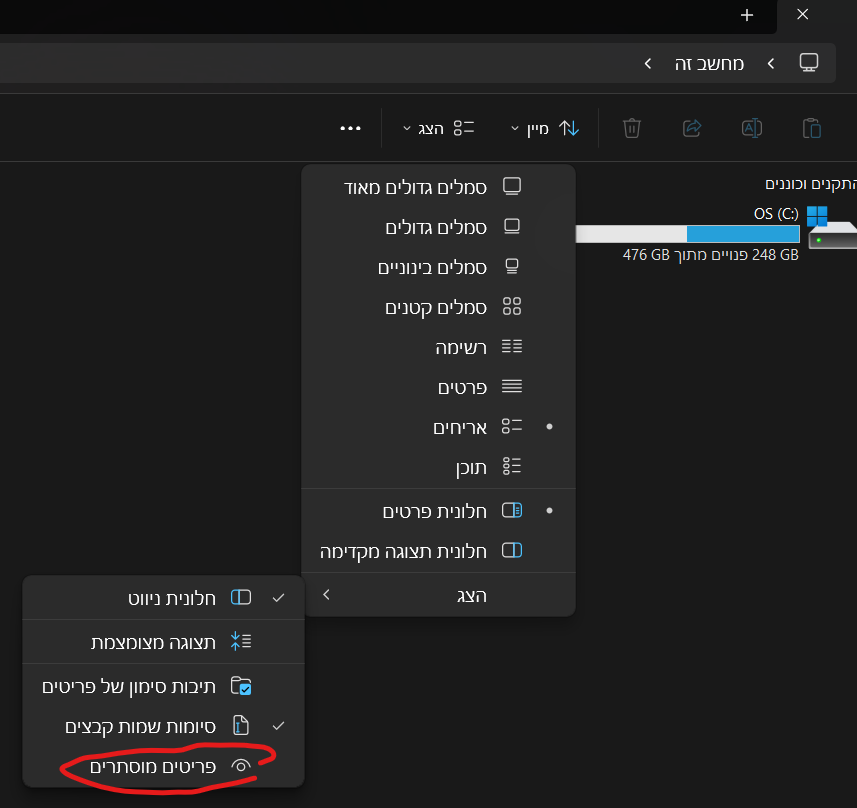Open the ellipsis 'See more' toolbar icon
The width and height of the screenshot is (857, 808).
tap(351, 128)
